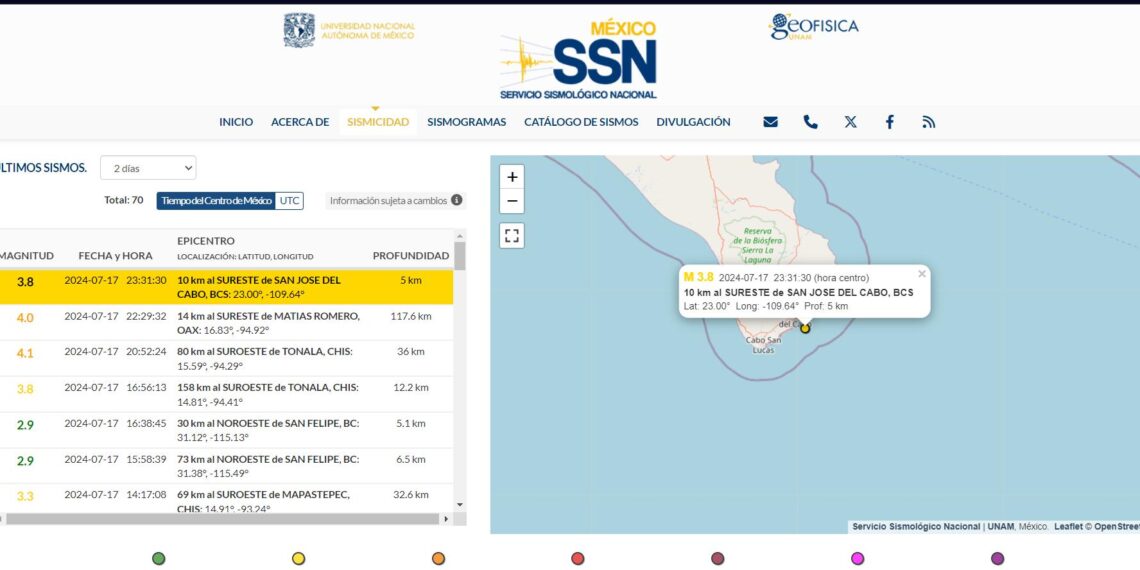Select the Matias Romero, OAX earthquake row
Image resolution: width=1140 pixels, height=570 pixels.
click(x=225, y=323)
